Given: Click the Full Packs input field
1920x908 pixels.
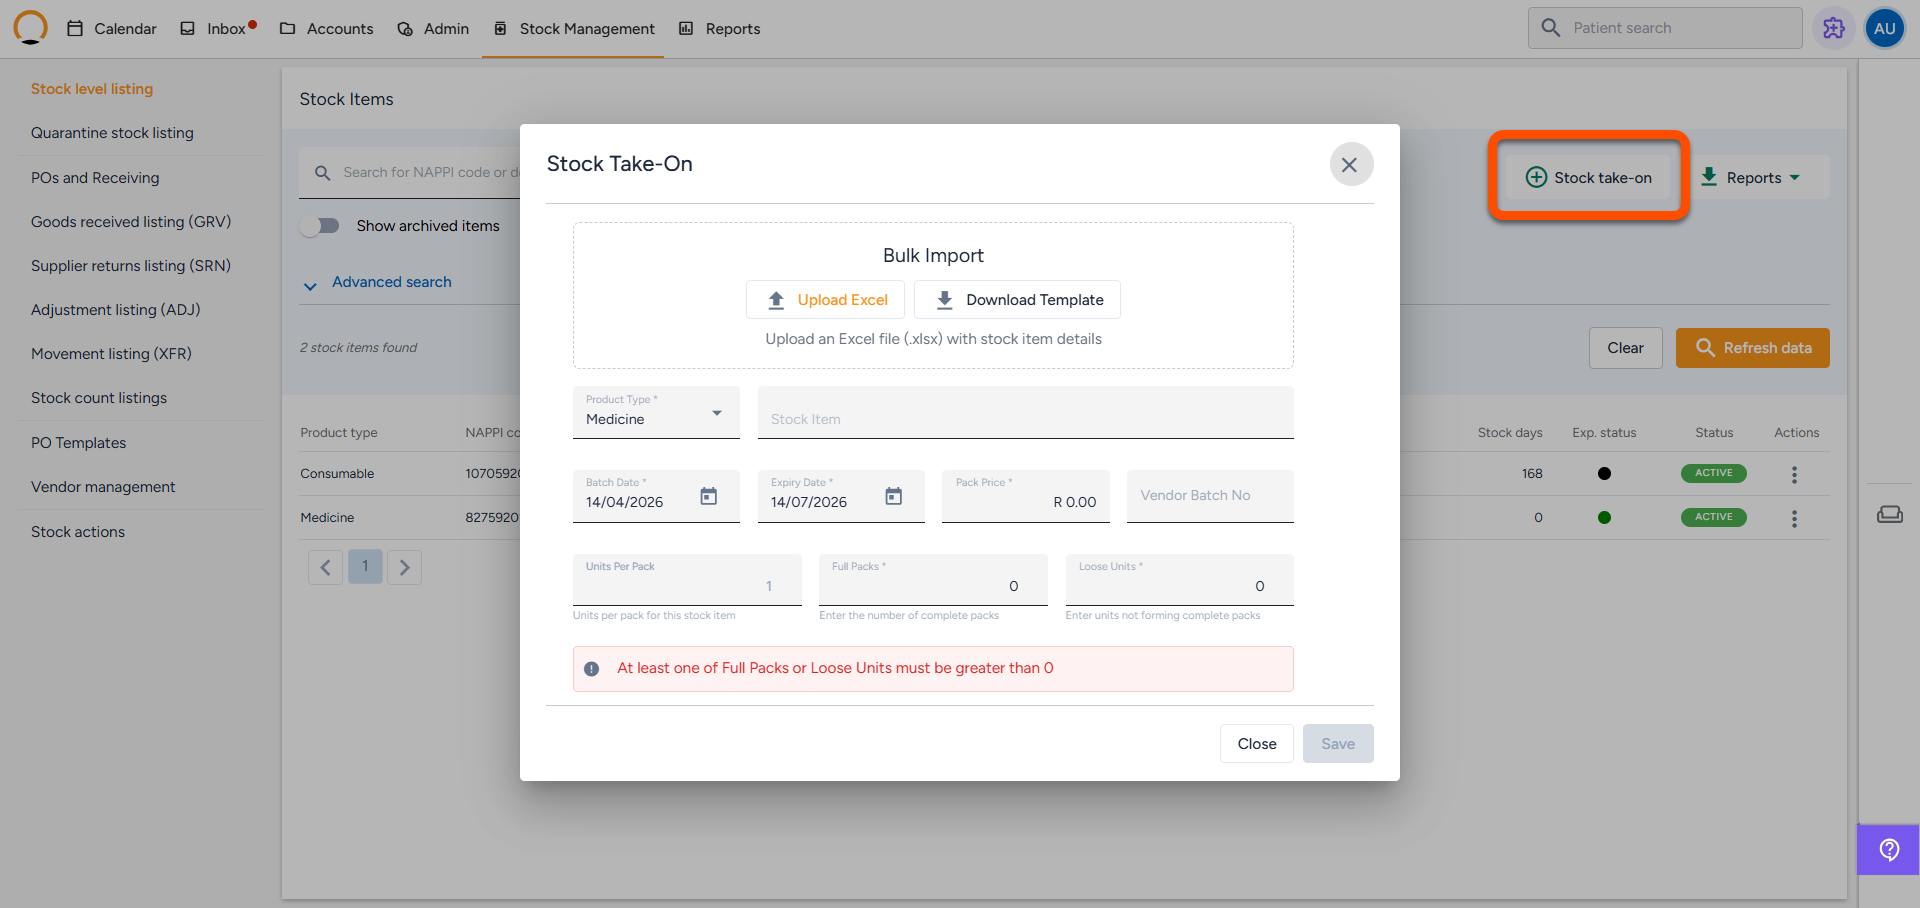Looking at the screenshot, I should tap(932, 585).
